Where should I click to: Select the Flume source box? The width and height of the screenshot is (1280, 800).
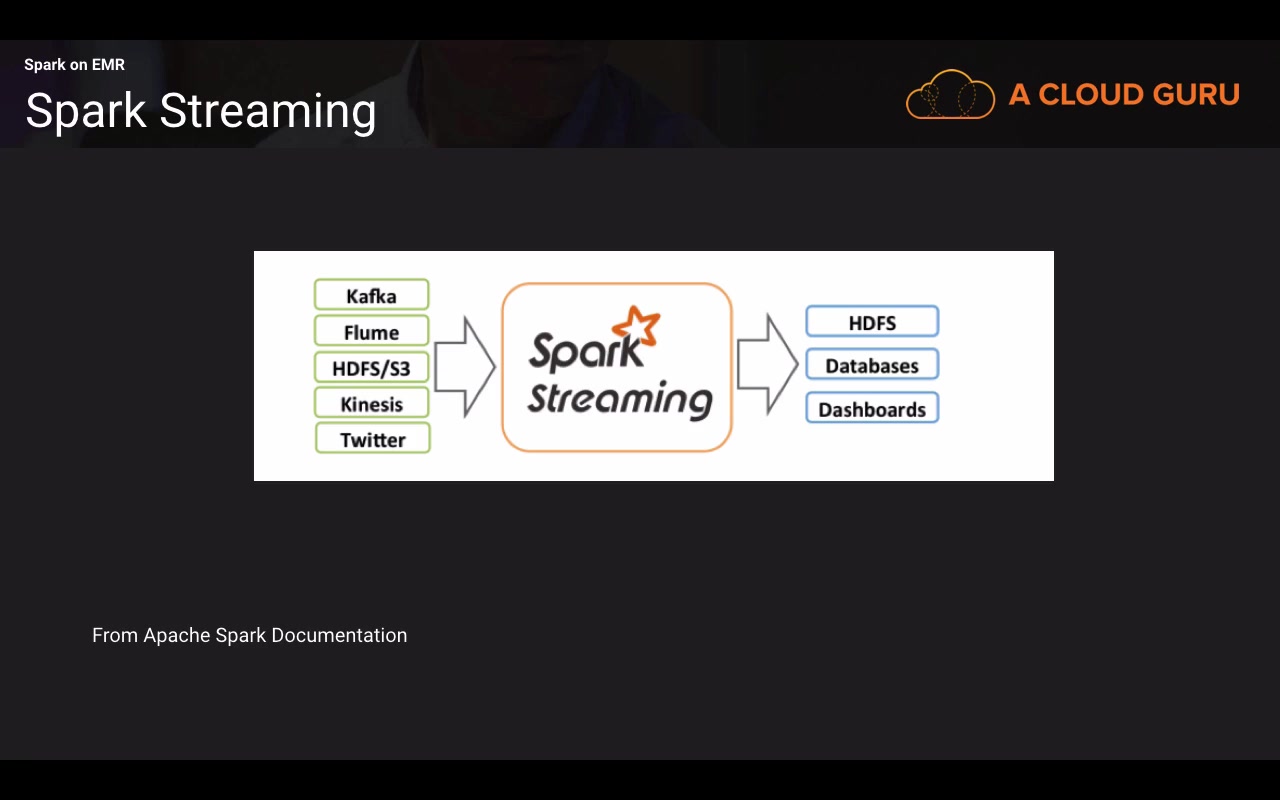click(x=371, y=331)
